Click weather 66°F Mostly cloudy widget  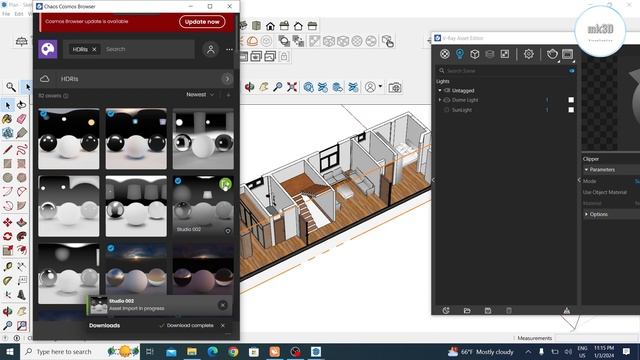481,351
